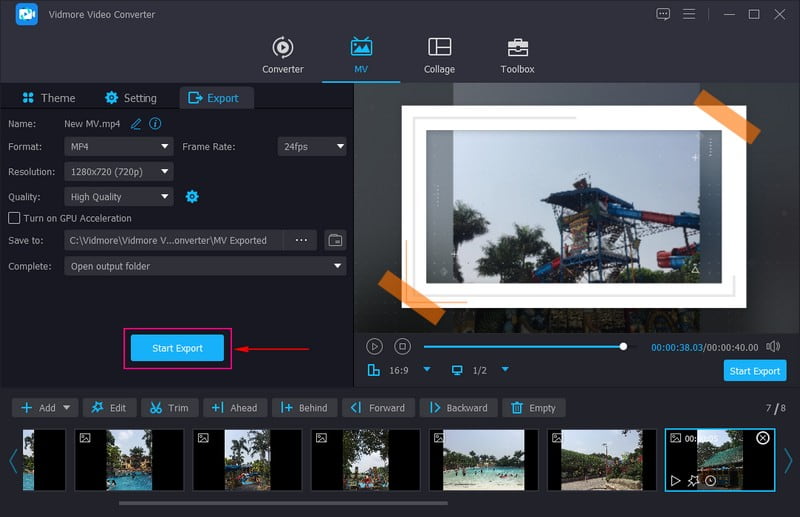The height and width of the screenshot is (517, 800).
Task: Click the open folder icon beside save path
Action: [x=335, y=240]
